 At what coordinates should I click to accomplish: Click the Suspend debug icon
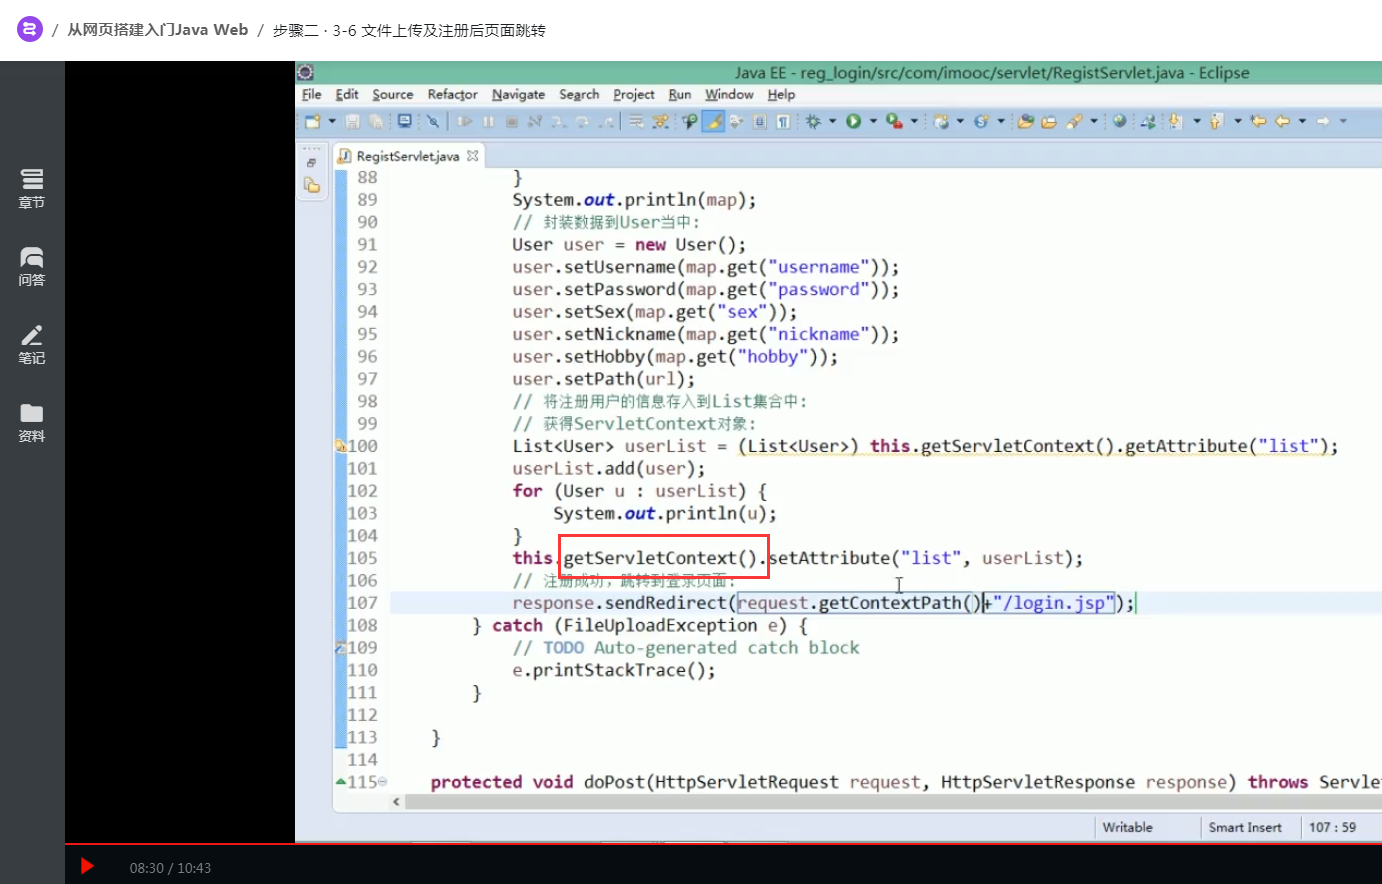coord(488,121)
